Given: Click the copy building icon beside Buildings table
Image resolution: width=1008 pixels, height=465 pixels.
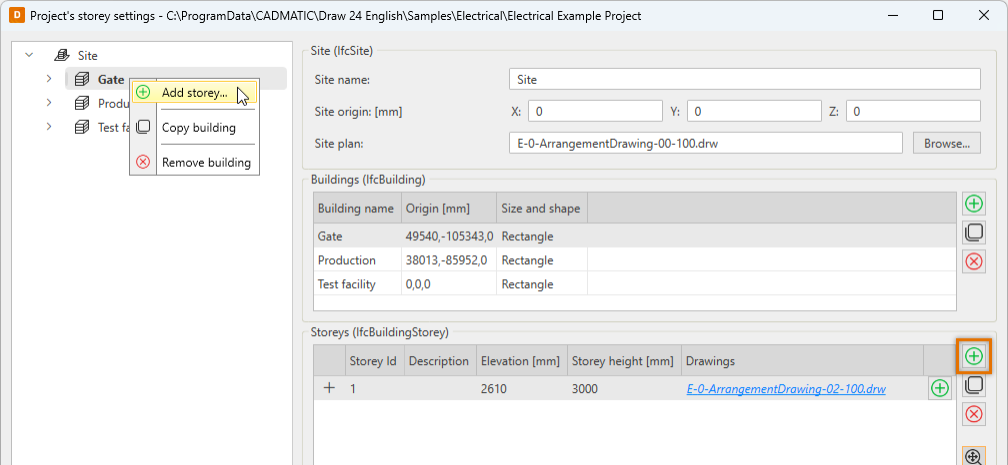Looking at the screenshot, I should pos(973,233).
